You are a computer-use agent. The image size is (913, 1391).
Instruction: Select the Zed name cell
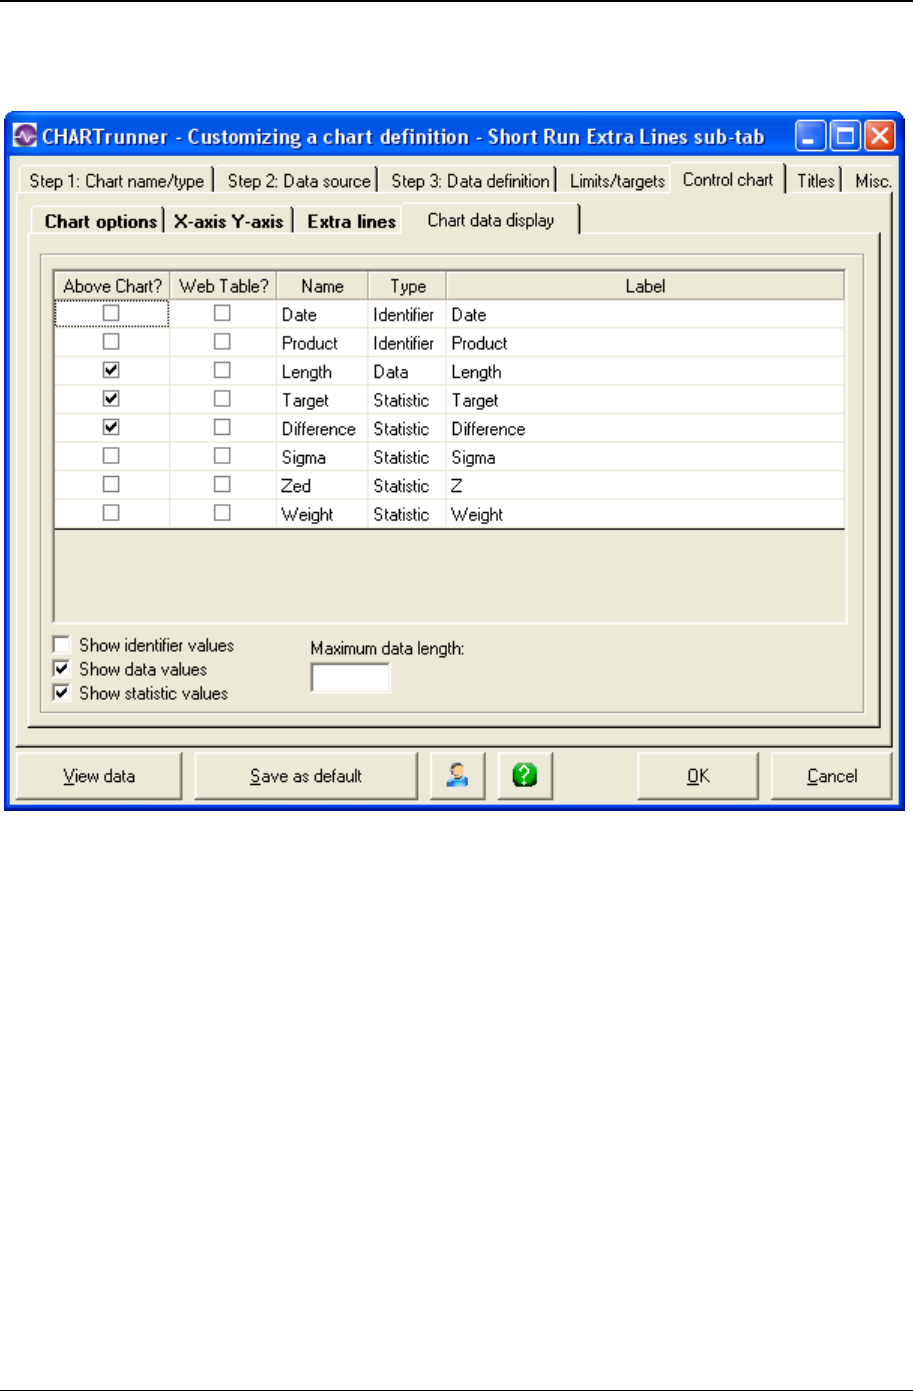[x=322, y=485]
